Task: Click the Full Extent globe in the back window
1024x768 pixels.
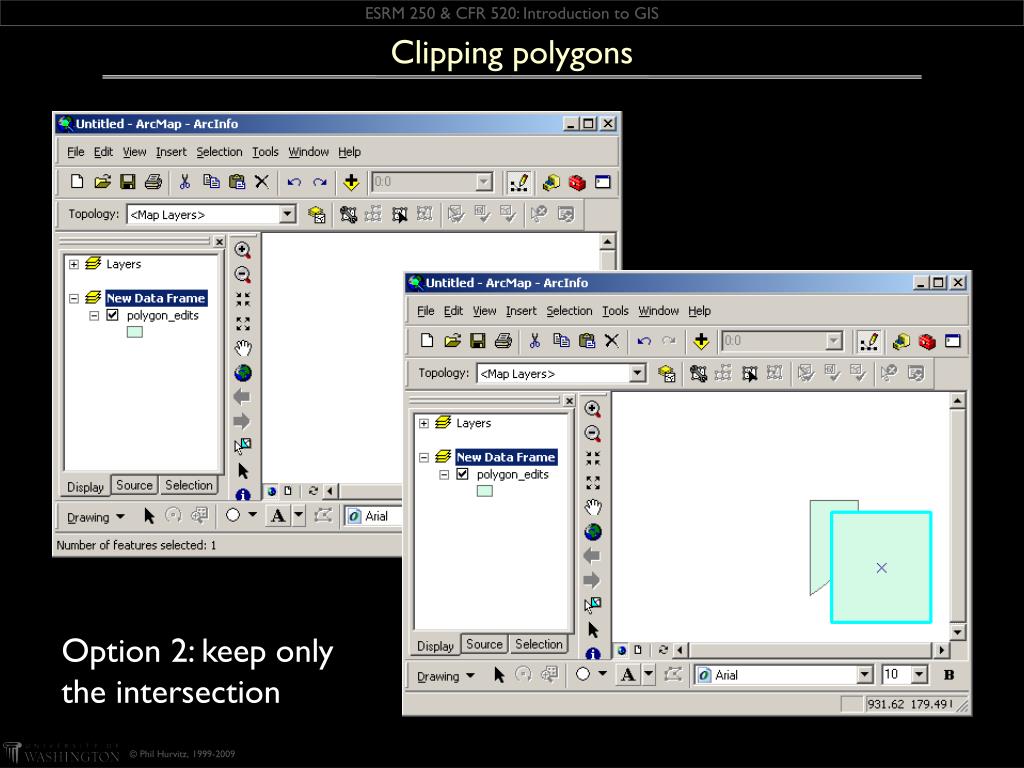Action: [242, 373]
